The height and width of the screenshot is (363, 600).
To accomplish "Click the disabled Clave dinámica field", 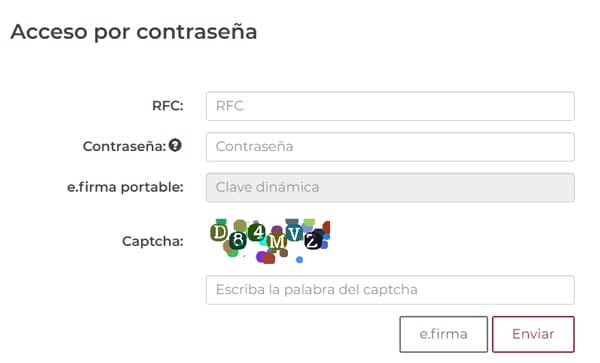I will 390,187.
